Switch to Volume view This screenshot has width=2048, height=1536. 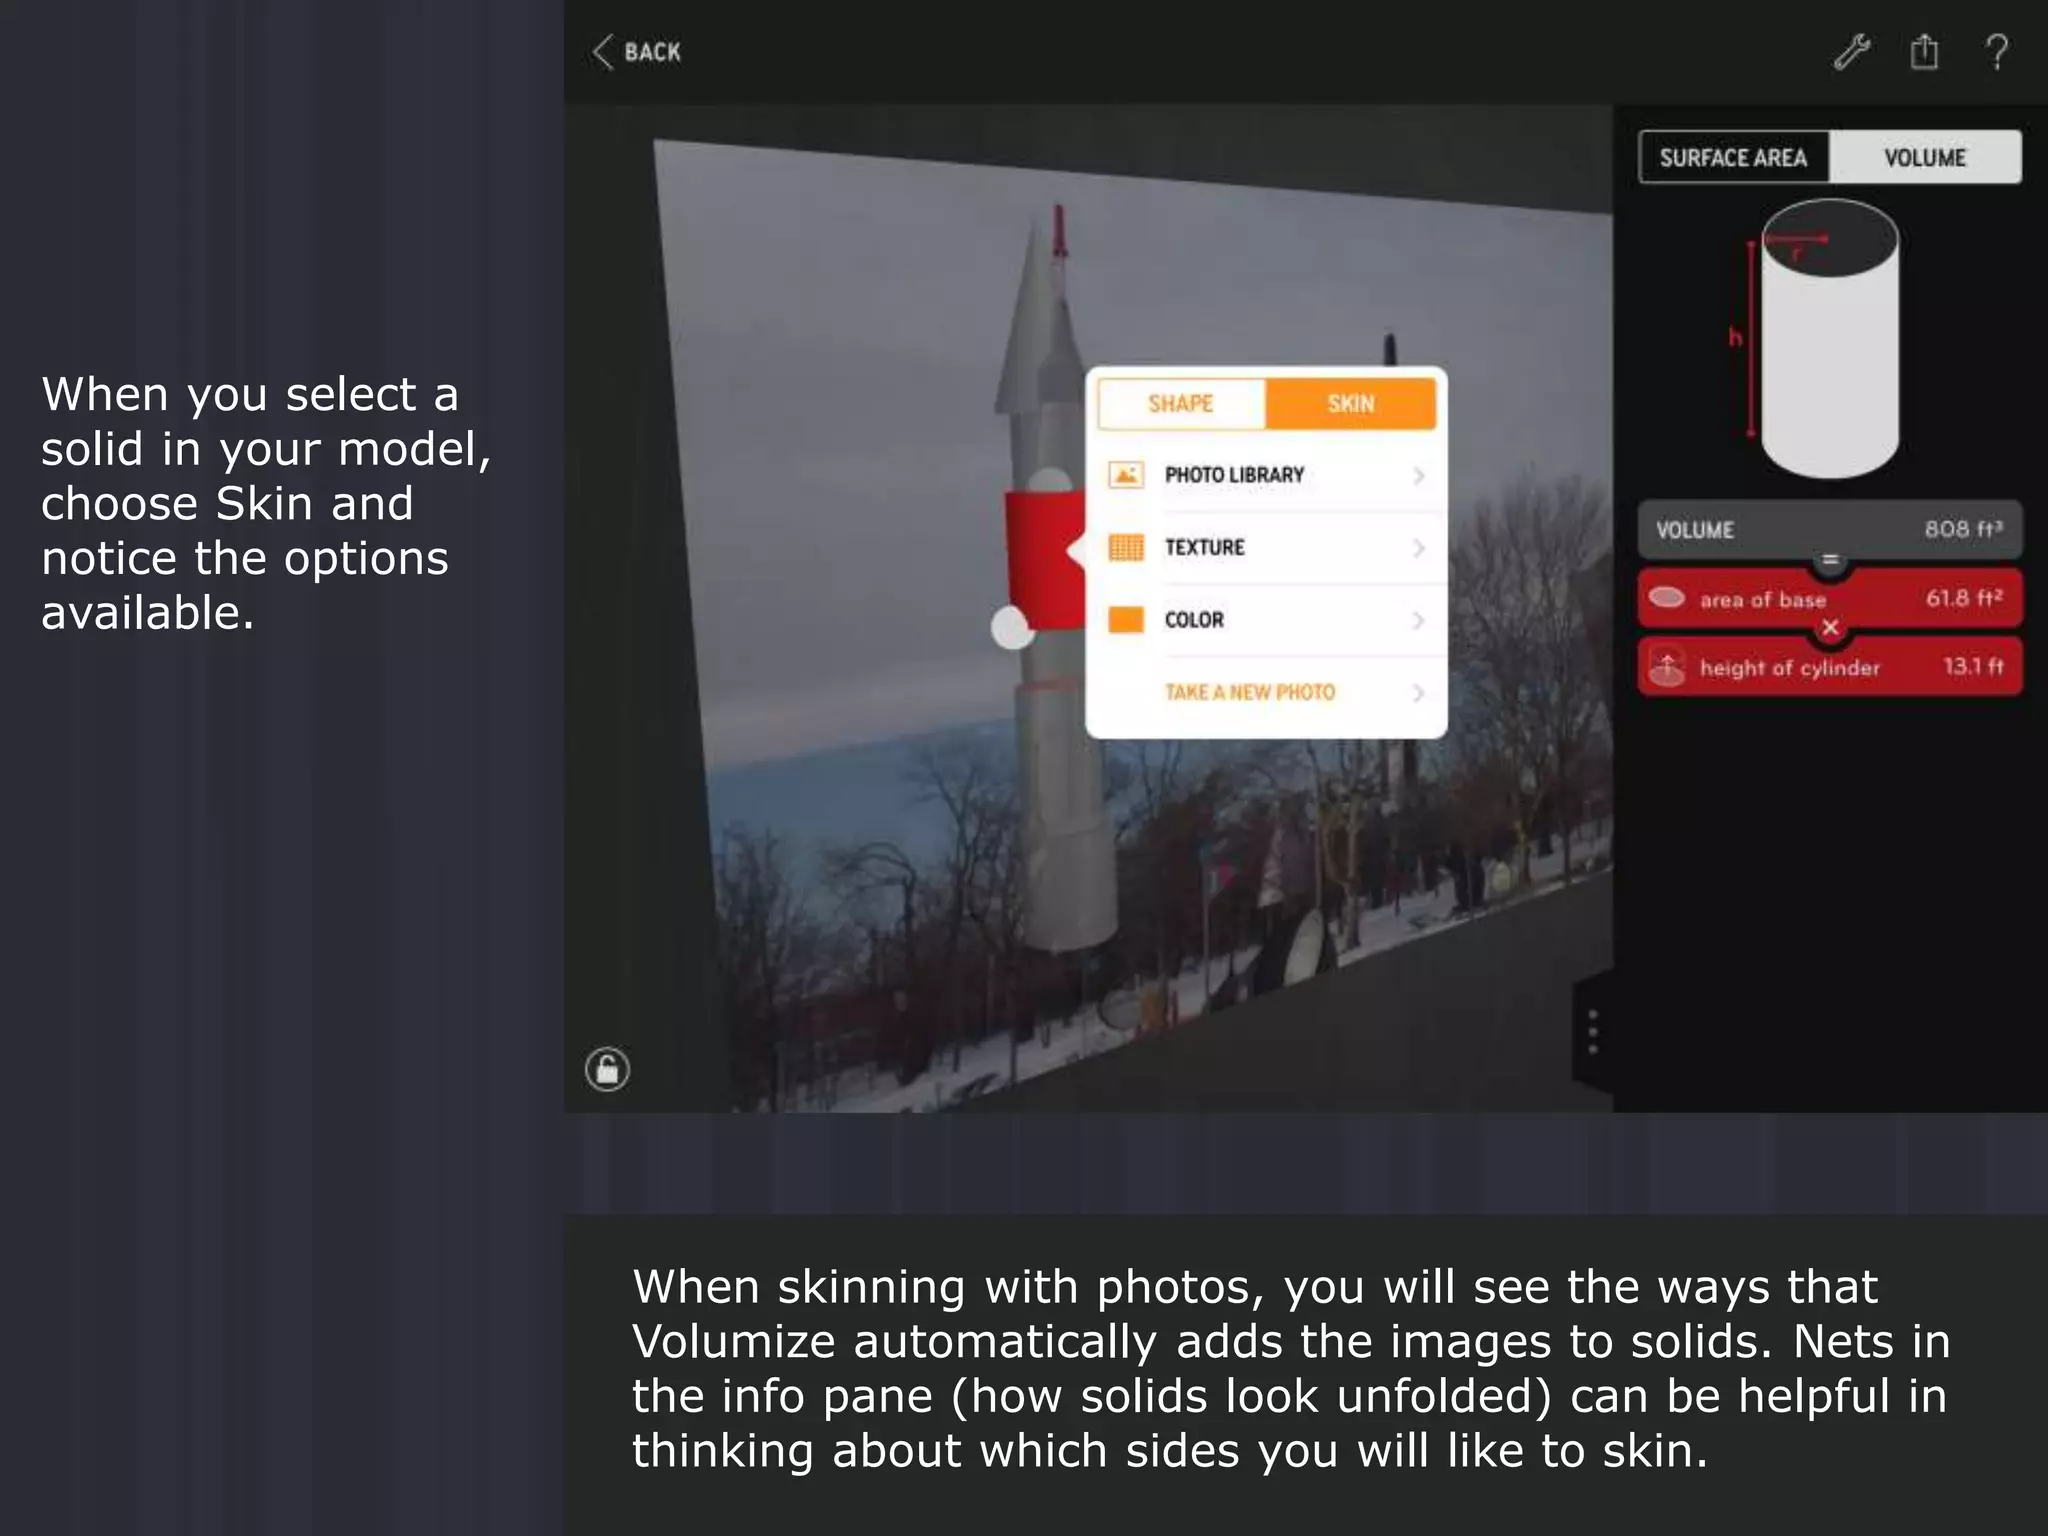pyautogui.click(x=1924, y=158)
